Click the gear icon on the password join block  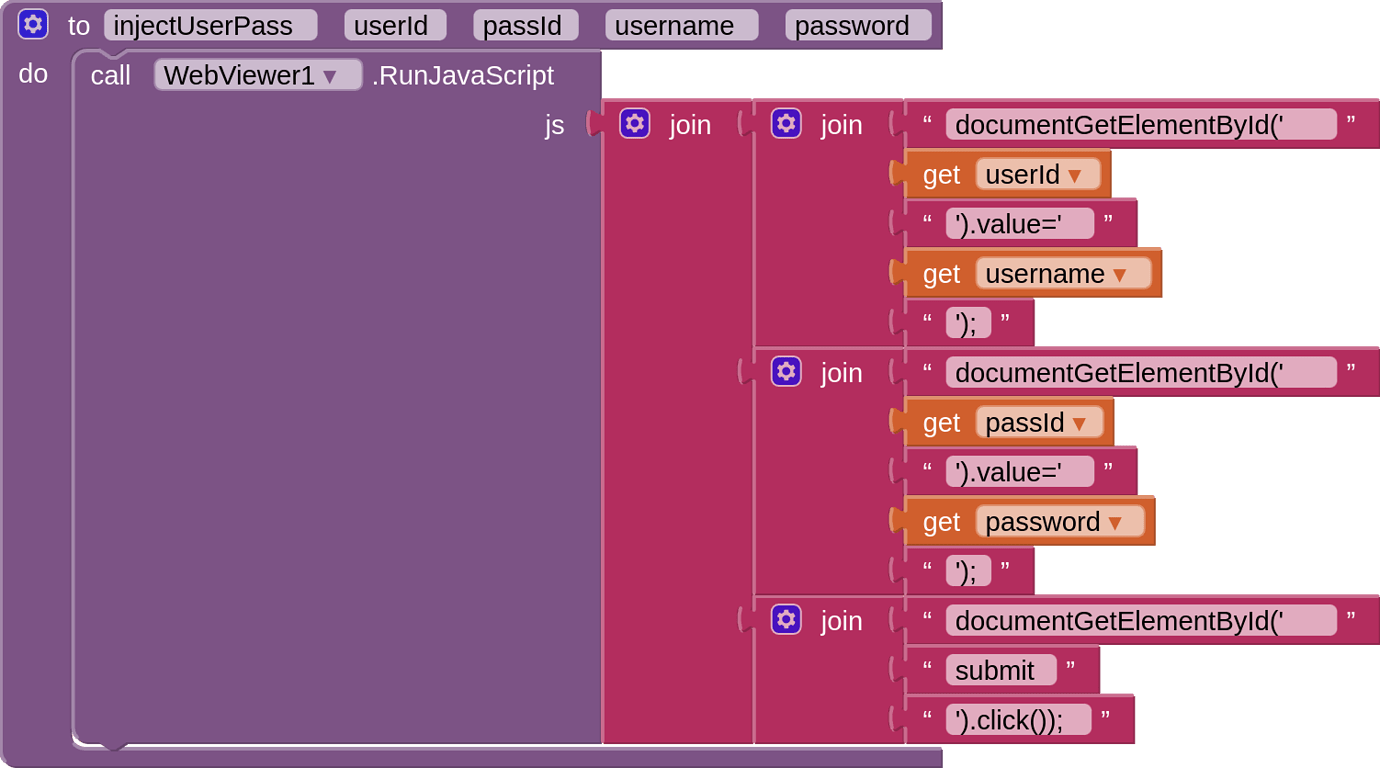(786, 371)
